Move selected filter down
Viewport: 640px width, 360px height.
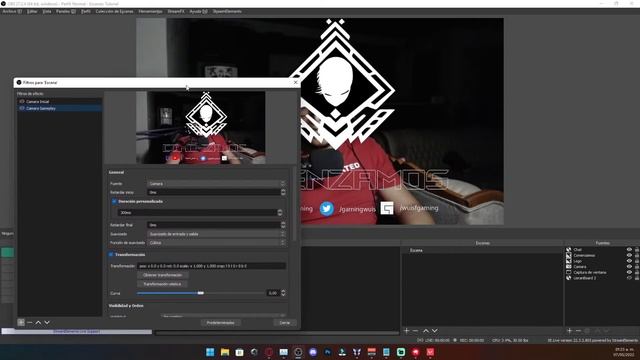(47, 322)
